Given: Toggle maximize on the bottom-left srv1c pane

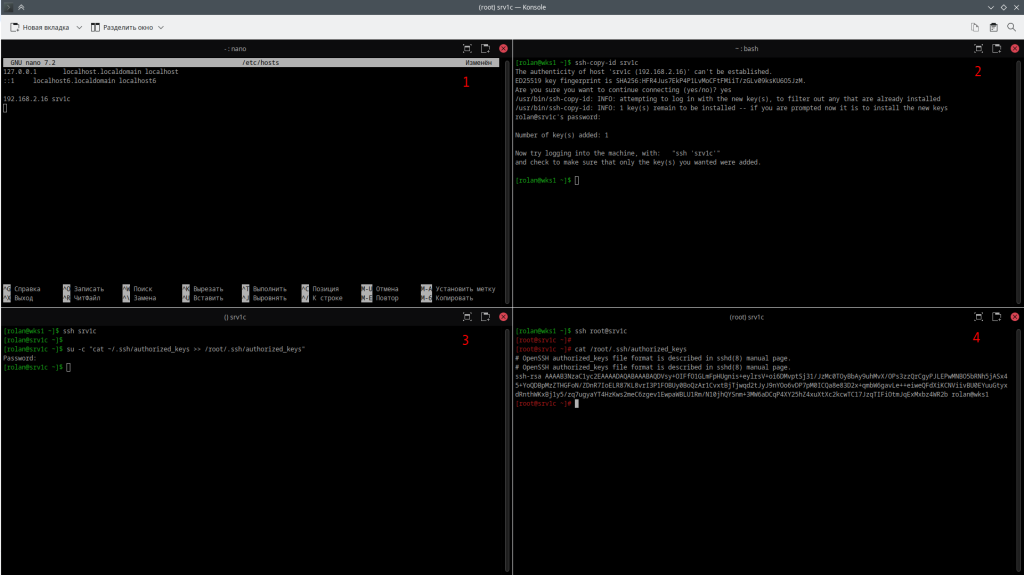Looking at the screenshot, I should pos(467,317).
